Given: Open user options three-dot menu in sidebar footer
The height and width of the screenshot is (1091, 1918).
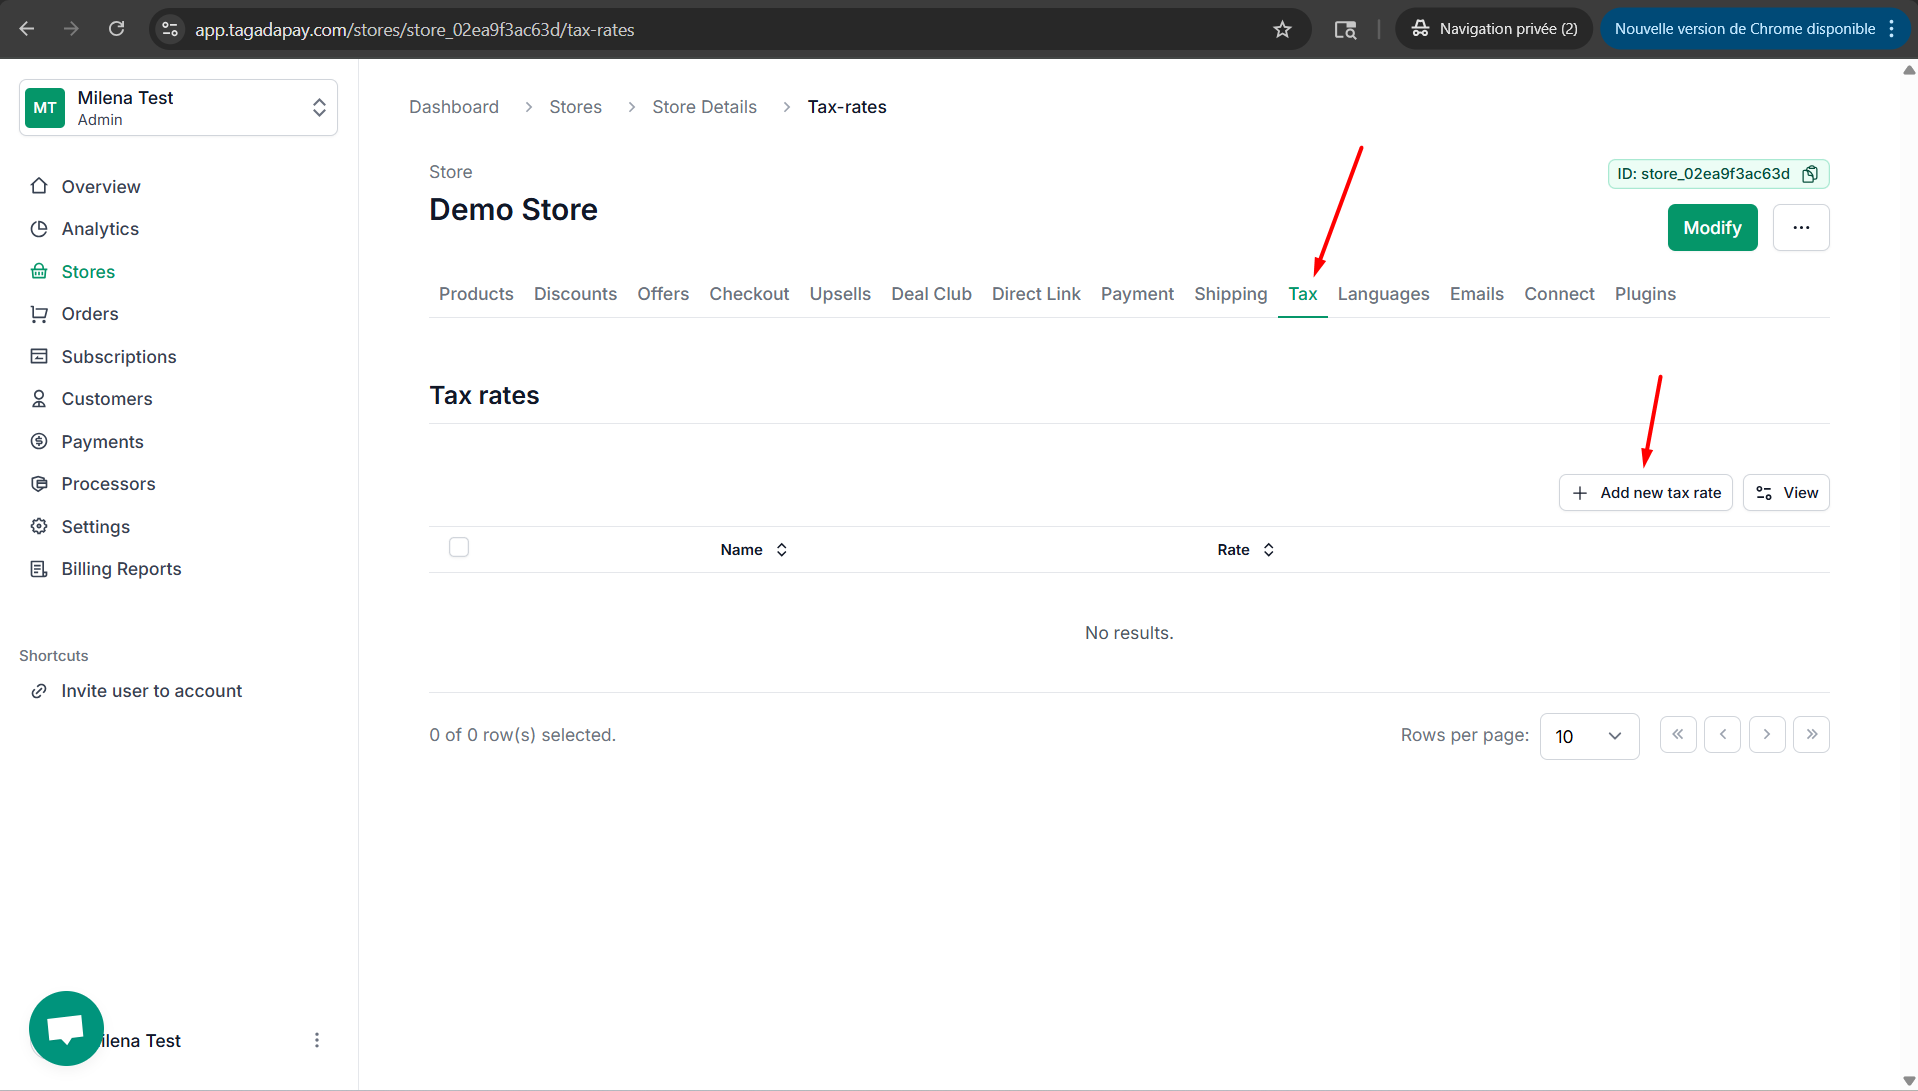Looking at the screenshot, I should point(317,1040).
